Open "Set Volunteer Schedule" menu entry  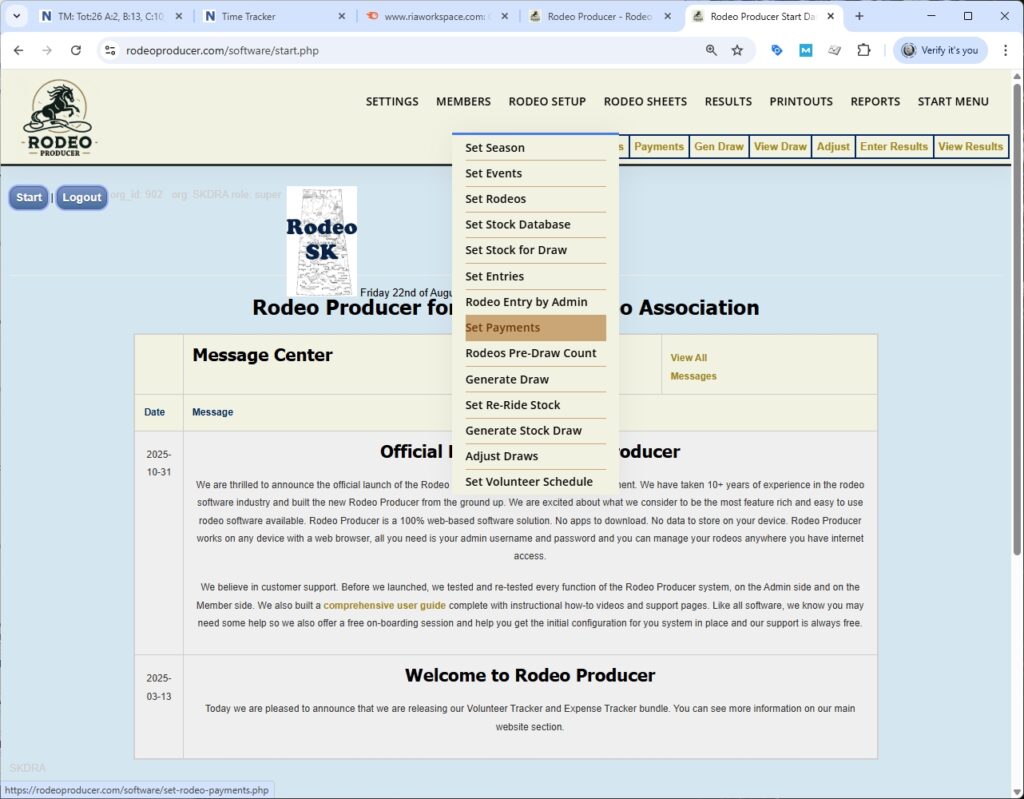tap(528, 481)
